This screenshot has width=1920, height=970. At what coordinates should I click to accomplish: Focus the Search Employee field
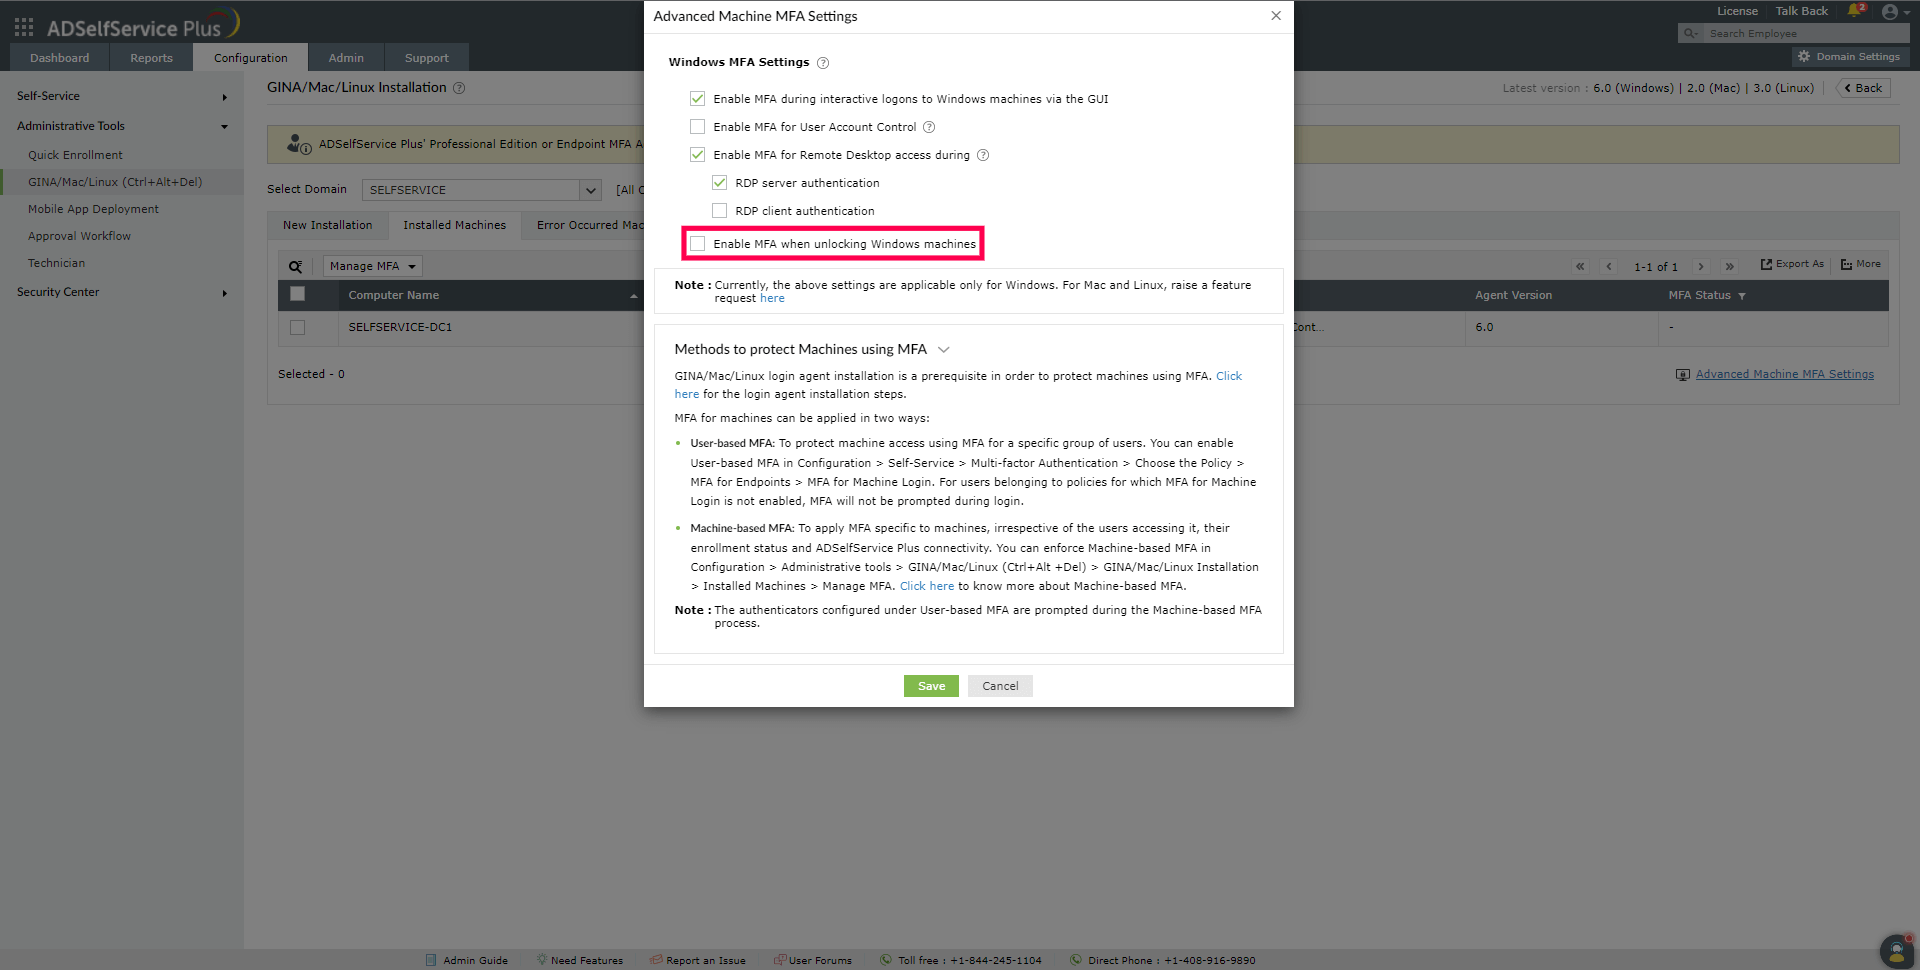[x=1805, y=33]
